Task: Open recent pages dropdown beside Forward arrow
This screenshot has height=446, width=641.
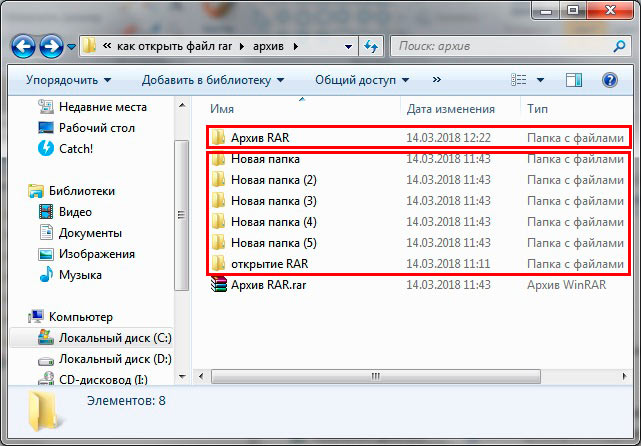Action: tap(72, 47)
